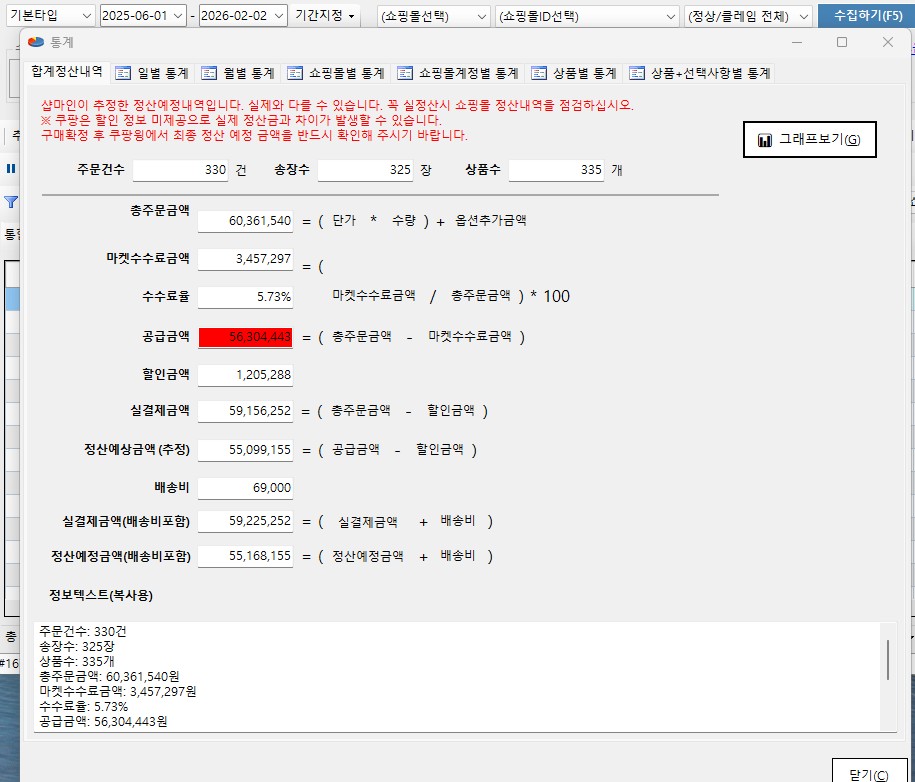Click the red 공급금액 value field
This screenshot has height=782, width=915.
pyautogui.click(x=245, y=337)
